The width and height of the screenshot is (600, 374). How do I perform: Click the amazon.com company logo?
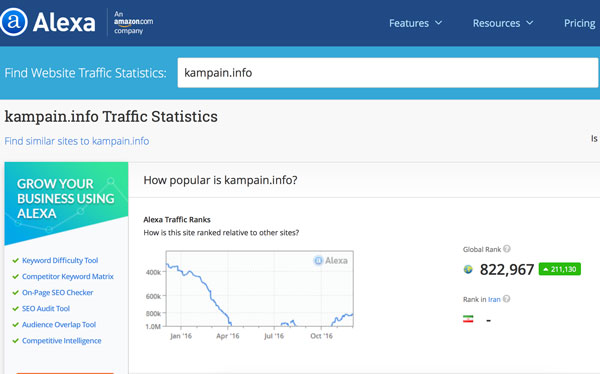[x=133, y=22]
